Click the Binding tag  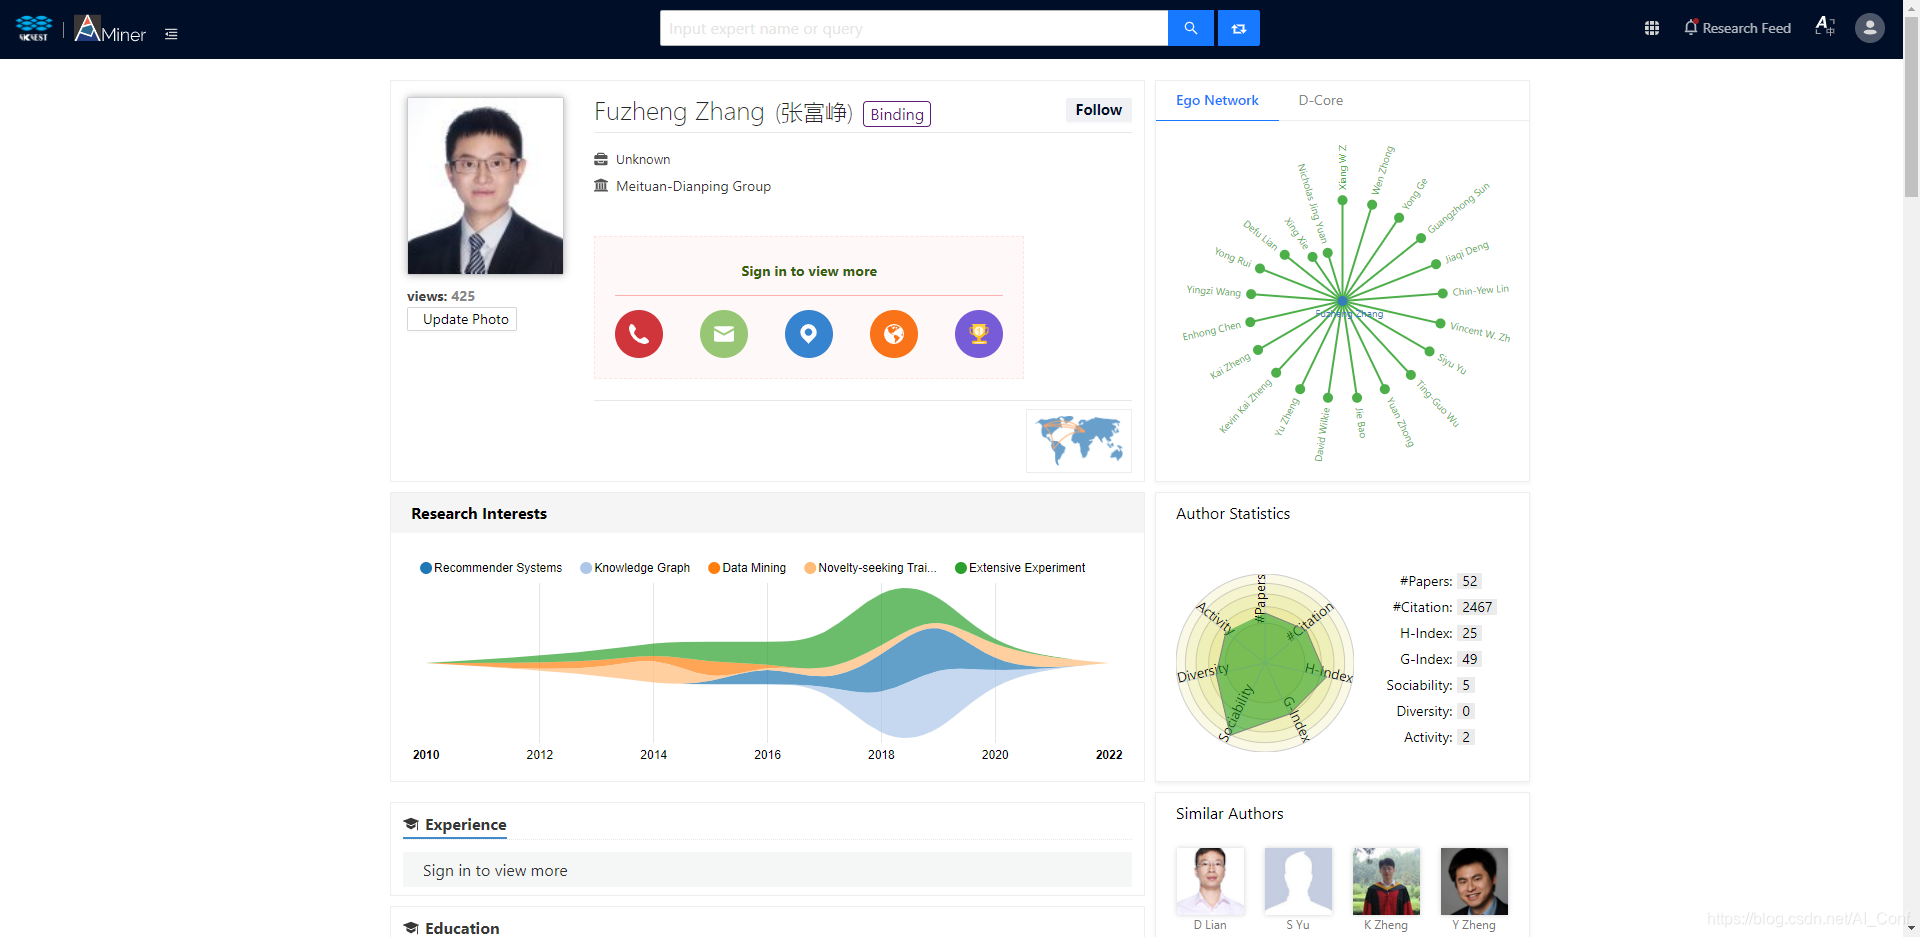[x=897, y=114]
